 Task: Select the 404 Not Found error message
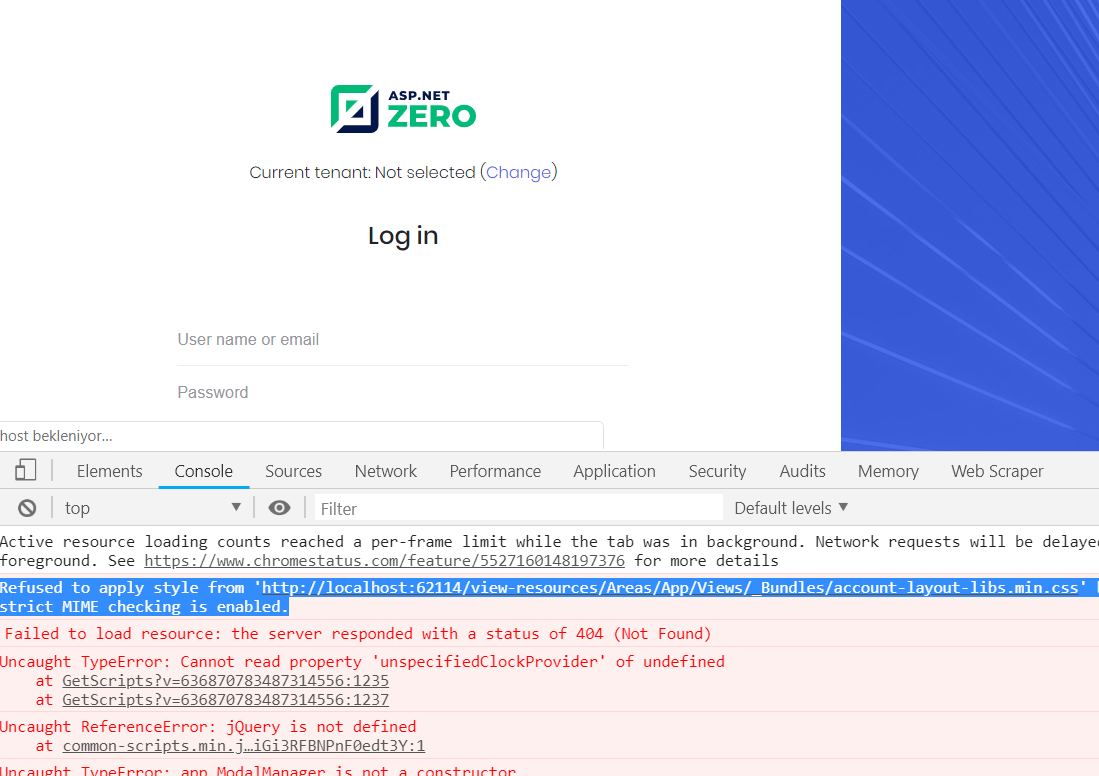pos(358,634)
